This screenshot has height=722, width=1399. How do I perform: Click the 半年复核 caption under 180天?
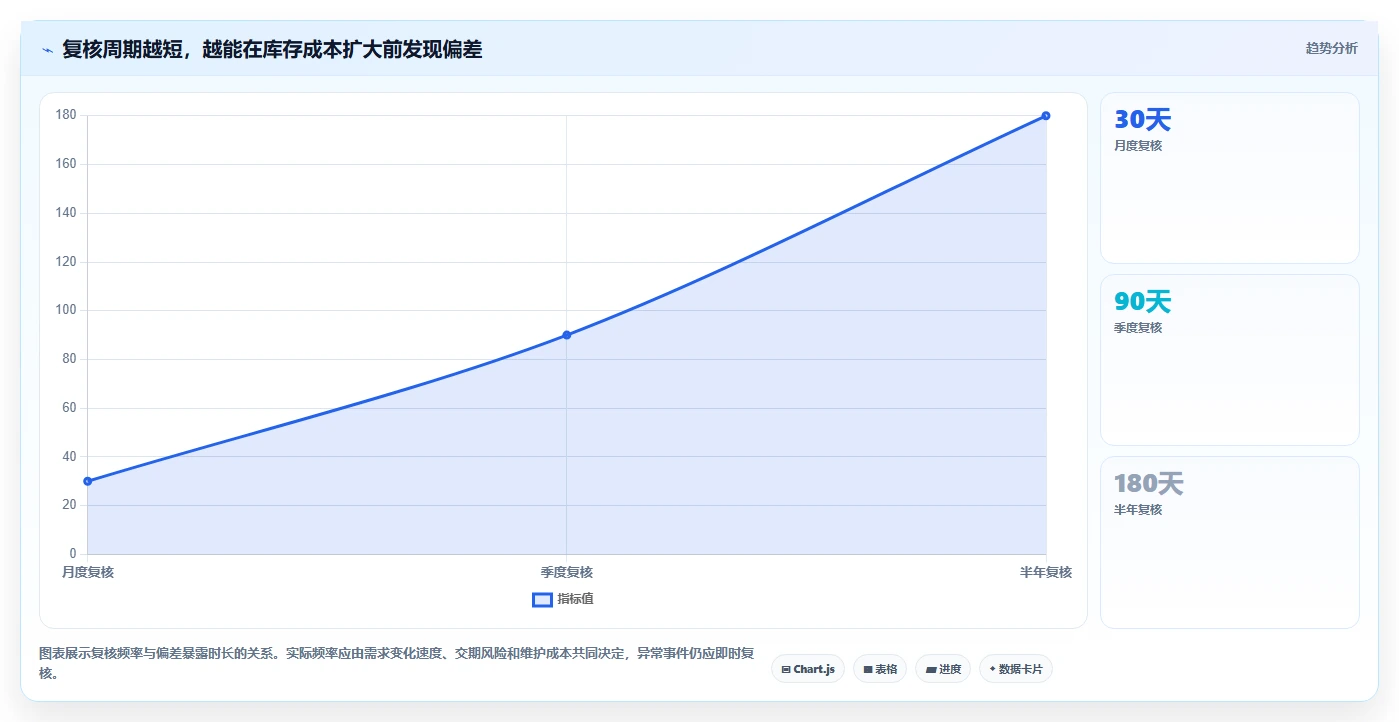point(1138,510)
